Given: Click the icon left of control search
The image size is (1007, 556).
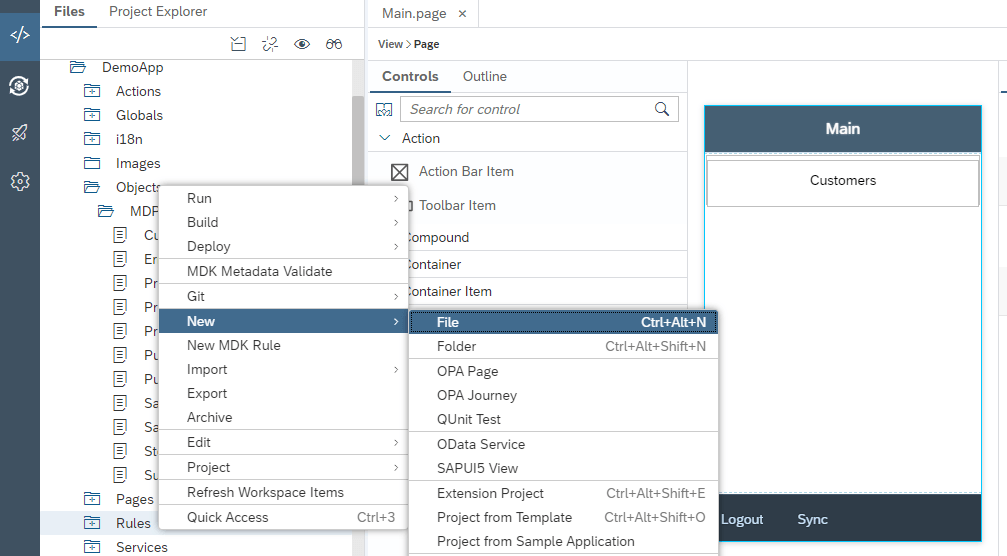Looking at the screenshot, I should click(x=384, y=109).
